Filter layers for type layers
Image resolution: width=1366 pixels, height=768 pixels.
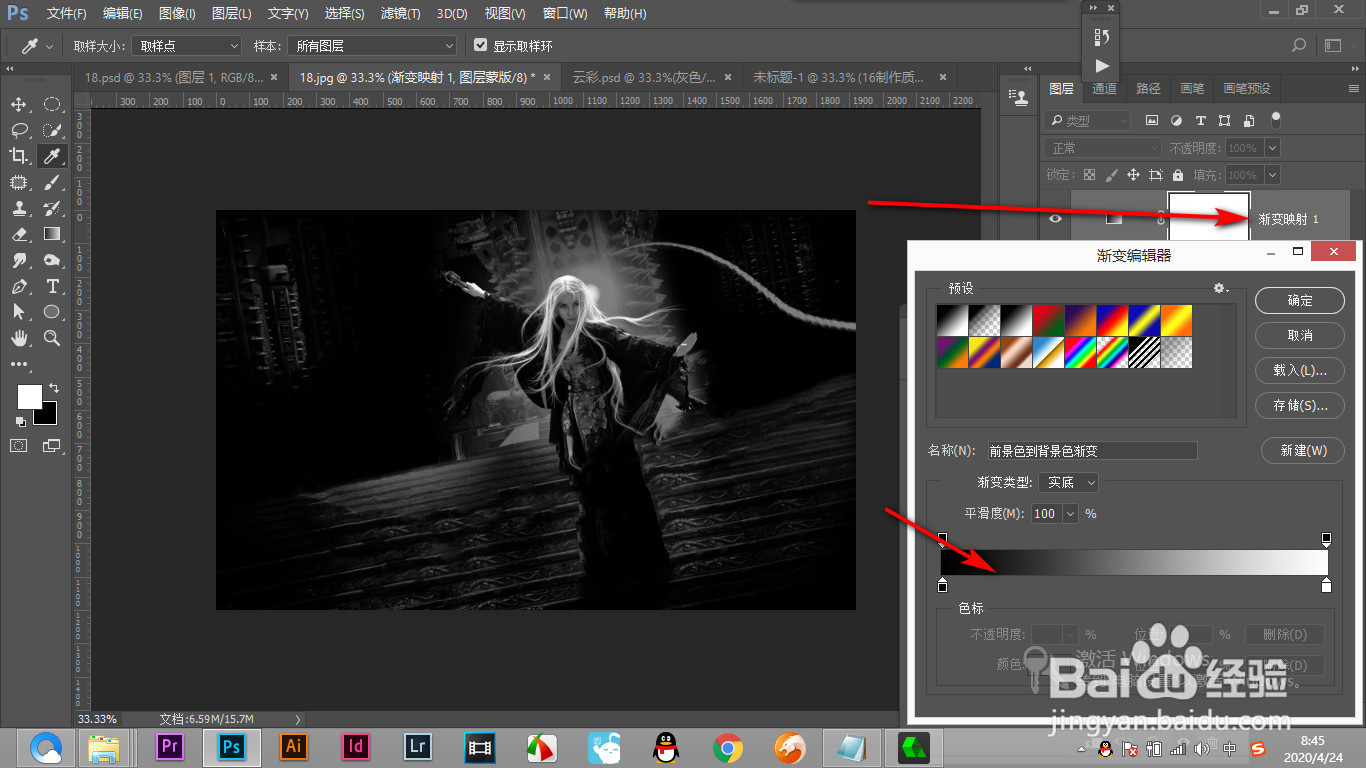tap(1200, 120)
